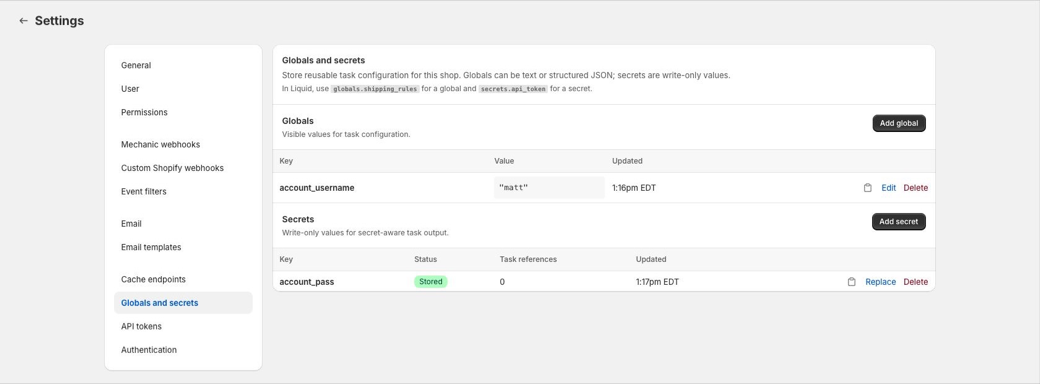Click the account_username key text
The width and height of the screenshot is (1040, 384).
coord(317,188)
